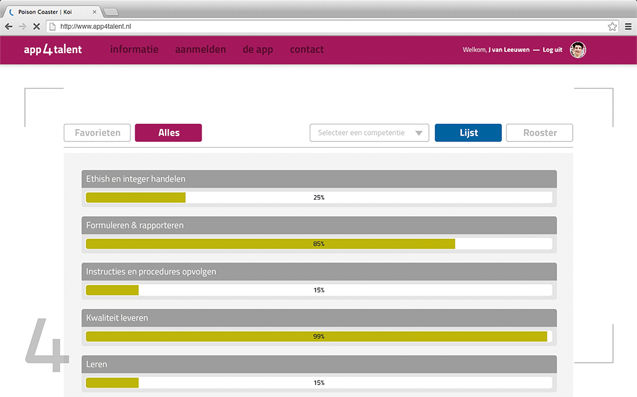Select the Lijst view button
The height and width of the screenshot is (397, 637).
coord(468,133)
